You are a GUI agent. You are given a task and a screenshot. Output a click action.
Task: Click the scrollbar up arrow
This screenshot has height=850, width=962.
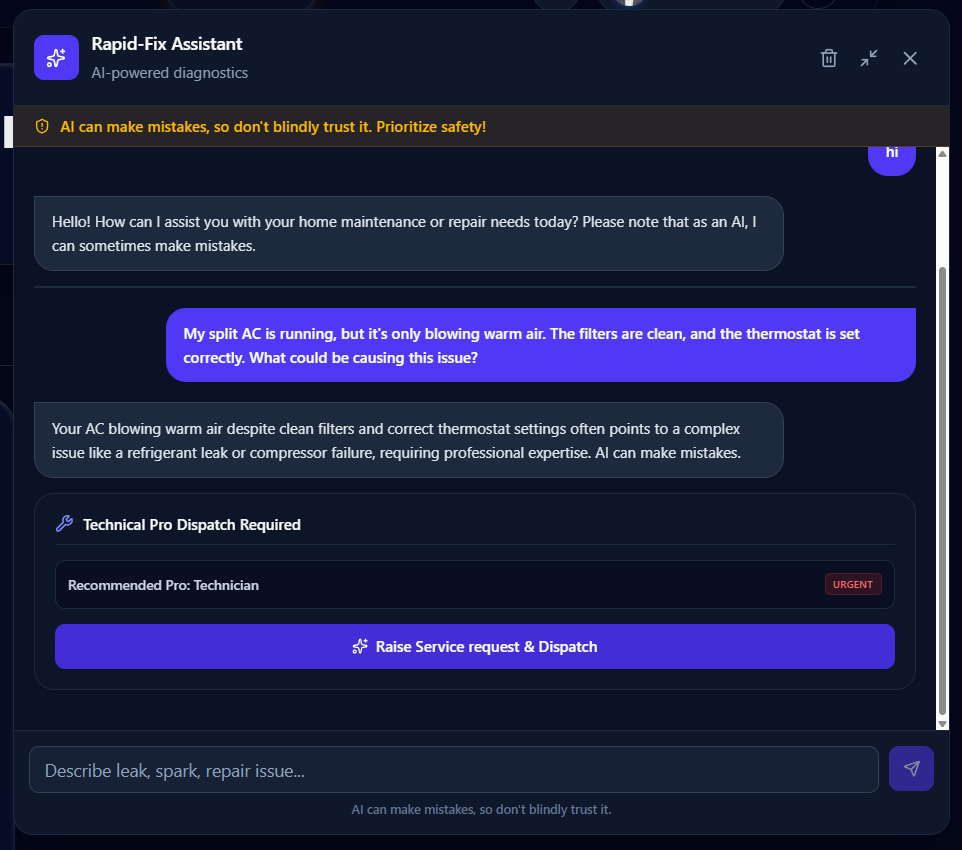point(942,153)
